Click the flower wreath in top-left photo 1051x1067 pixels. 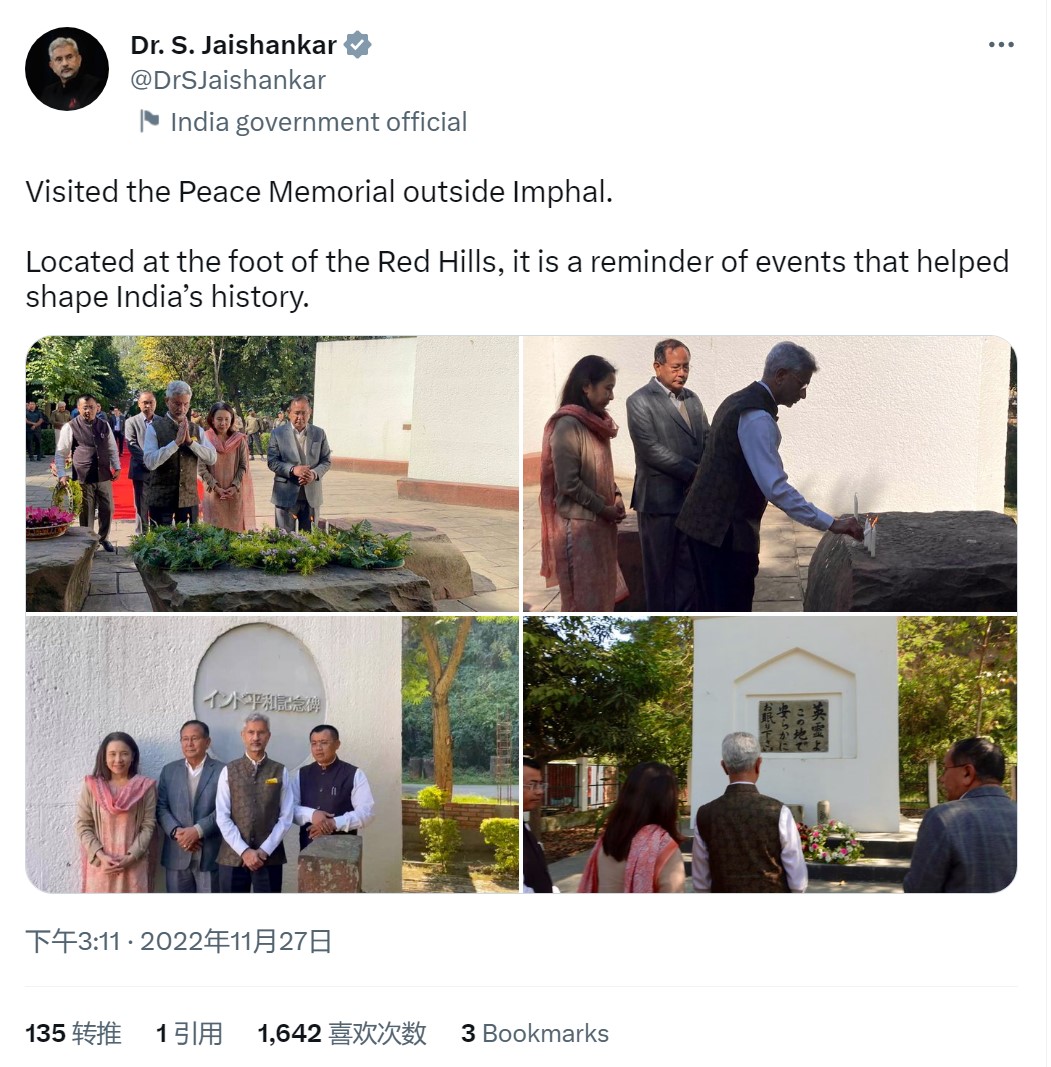point(271,546)
